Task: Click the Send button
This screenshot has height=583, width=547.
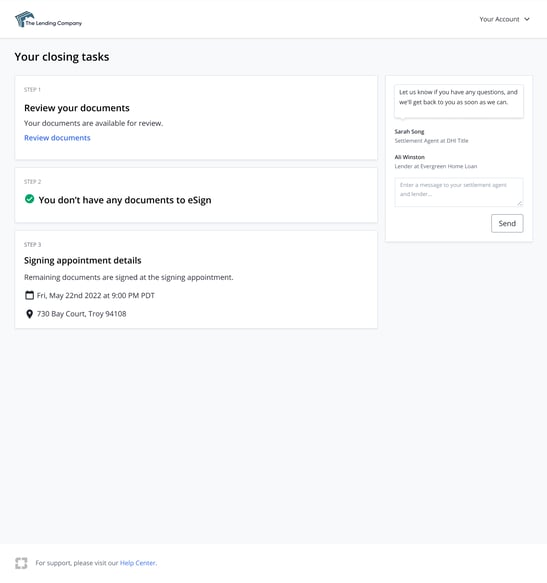Action: [507, 223]
